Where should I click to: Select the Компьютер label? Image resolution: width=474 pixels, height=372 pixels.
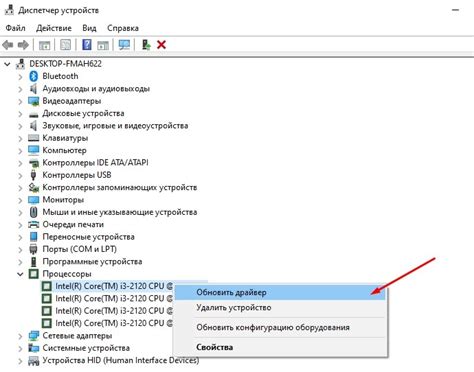(64, 150)
